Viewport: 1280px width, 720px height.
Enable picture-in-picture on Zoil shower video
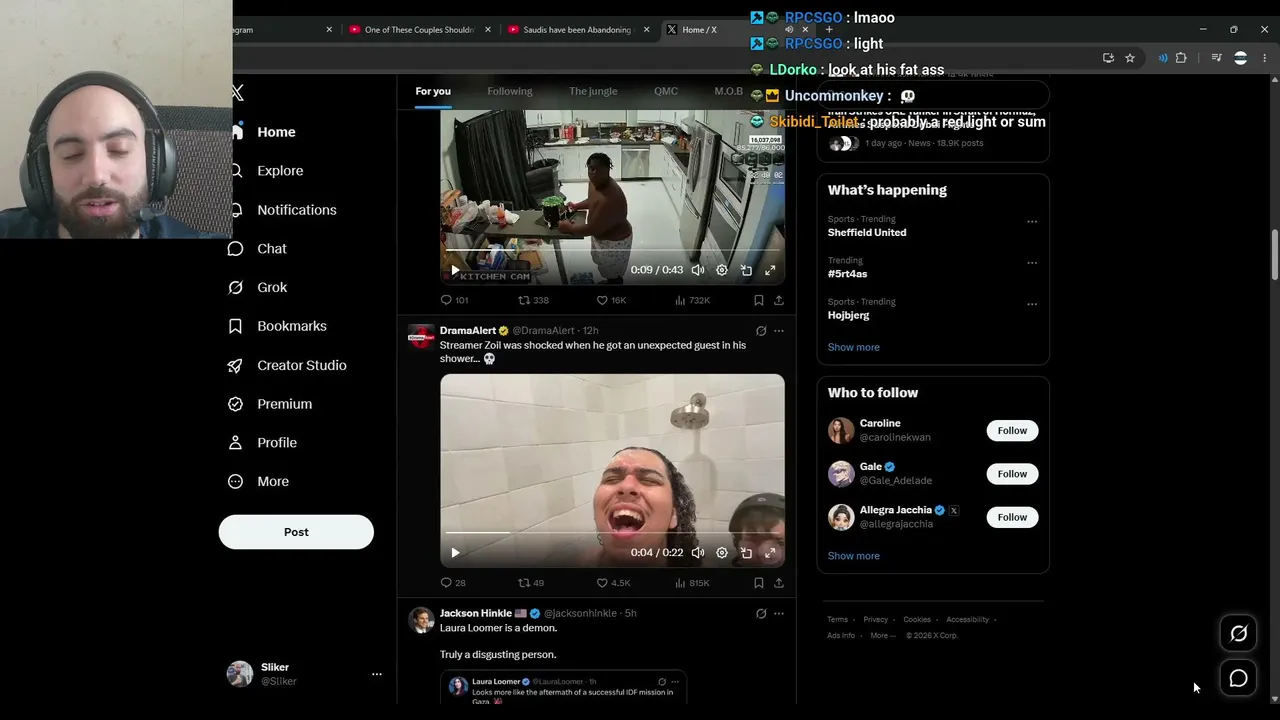click(x=746, y=553)
